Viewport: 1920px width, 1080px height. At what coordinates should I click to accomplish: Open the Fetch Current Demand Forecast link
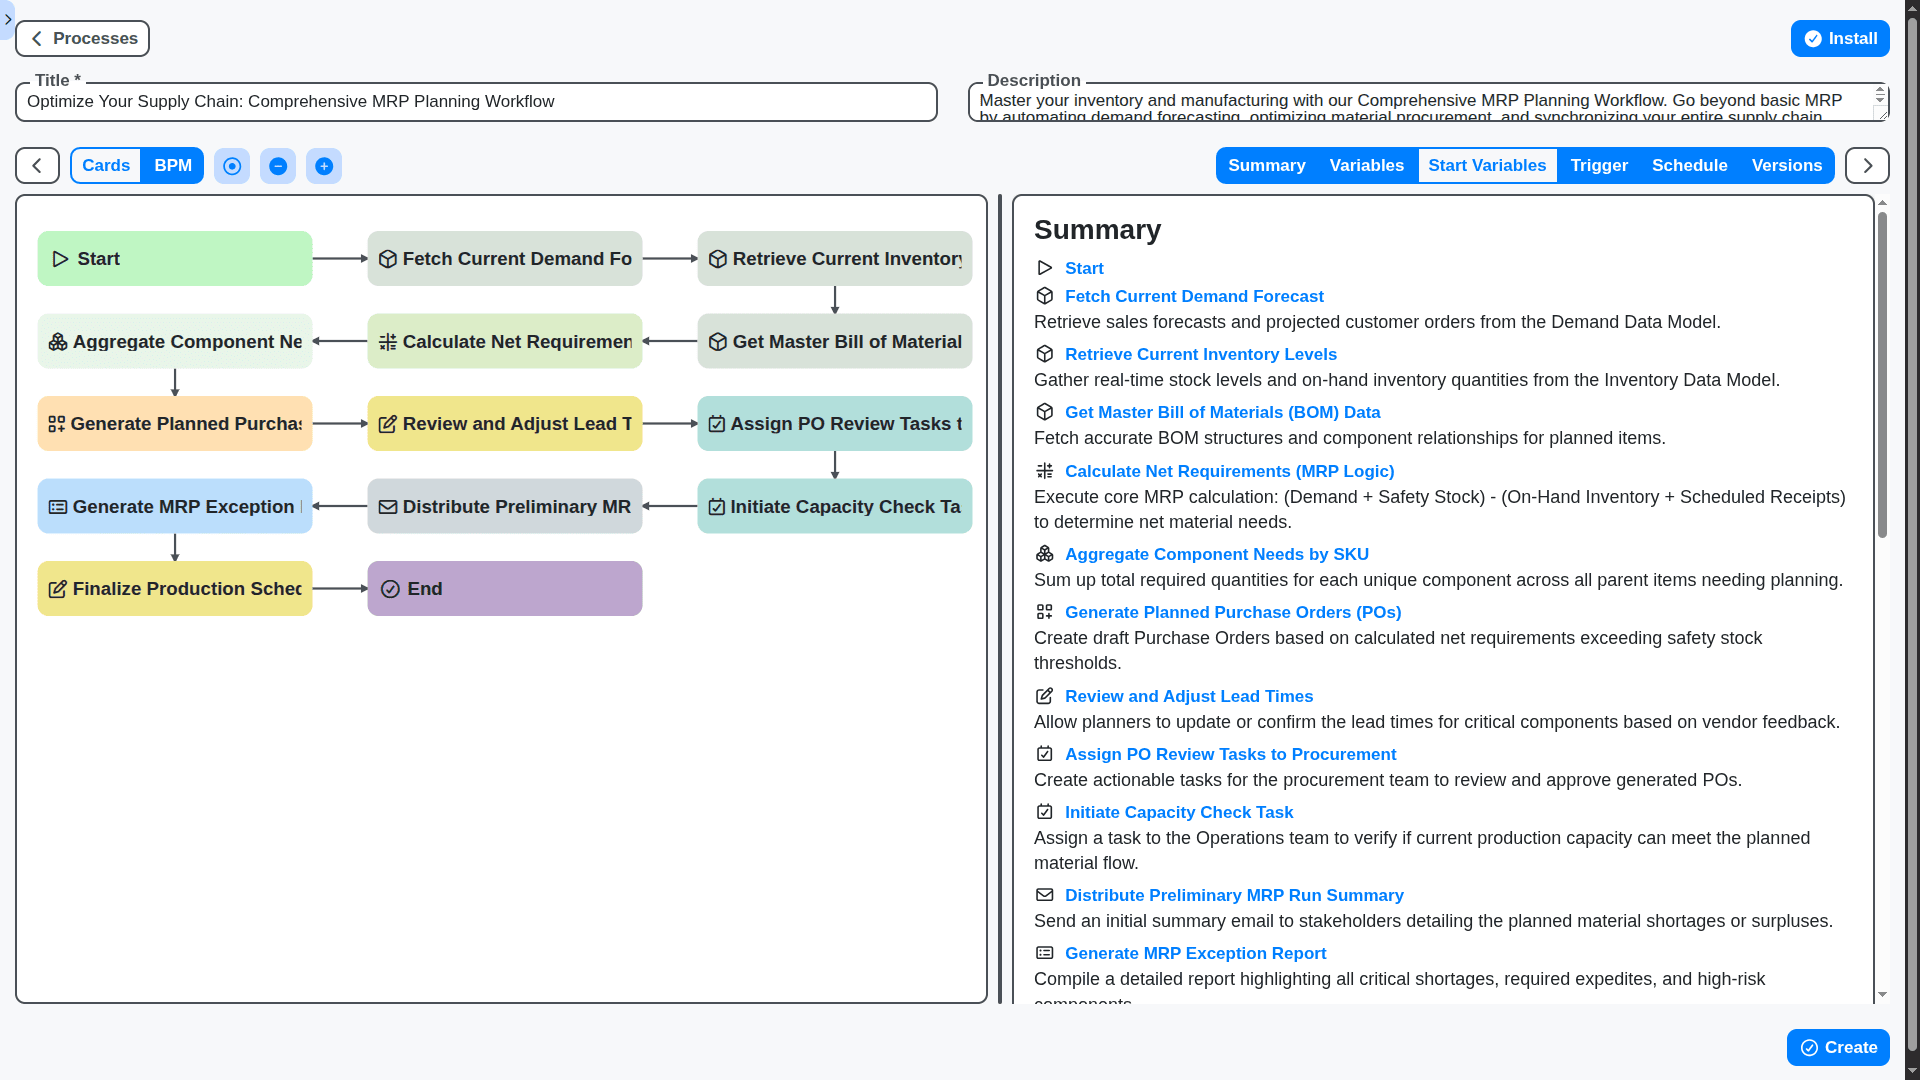[1194, 296]
